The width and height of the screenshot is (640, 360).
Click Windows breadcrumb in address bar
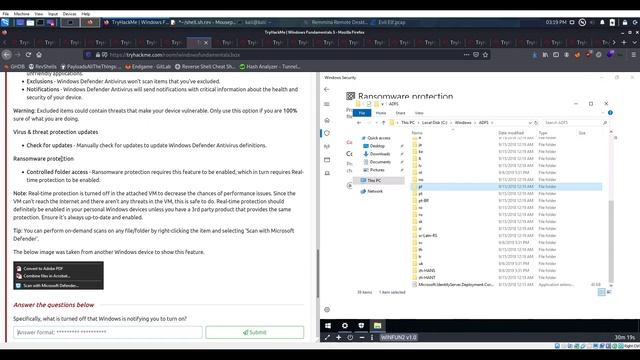463,123
